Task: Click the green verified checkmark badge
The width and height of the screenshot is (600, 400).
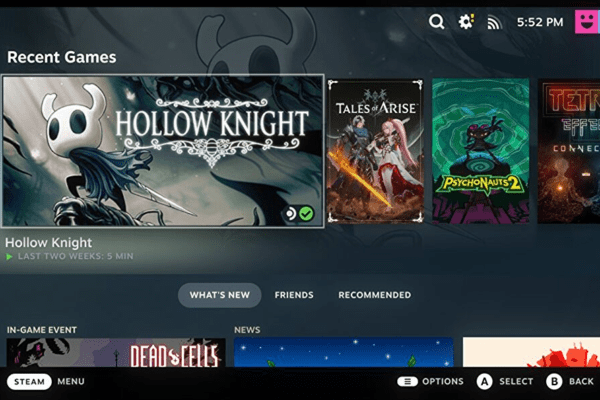Action: click(306, 214)
